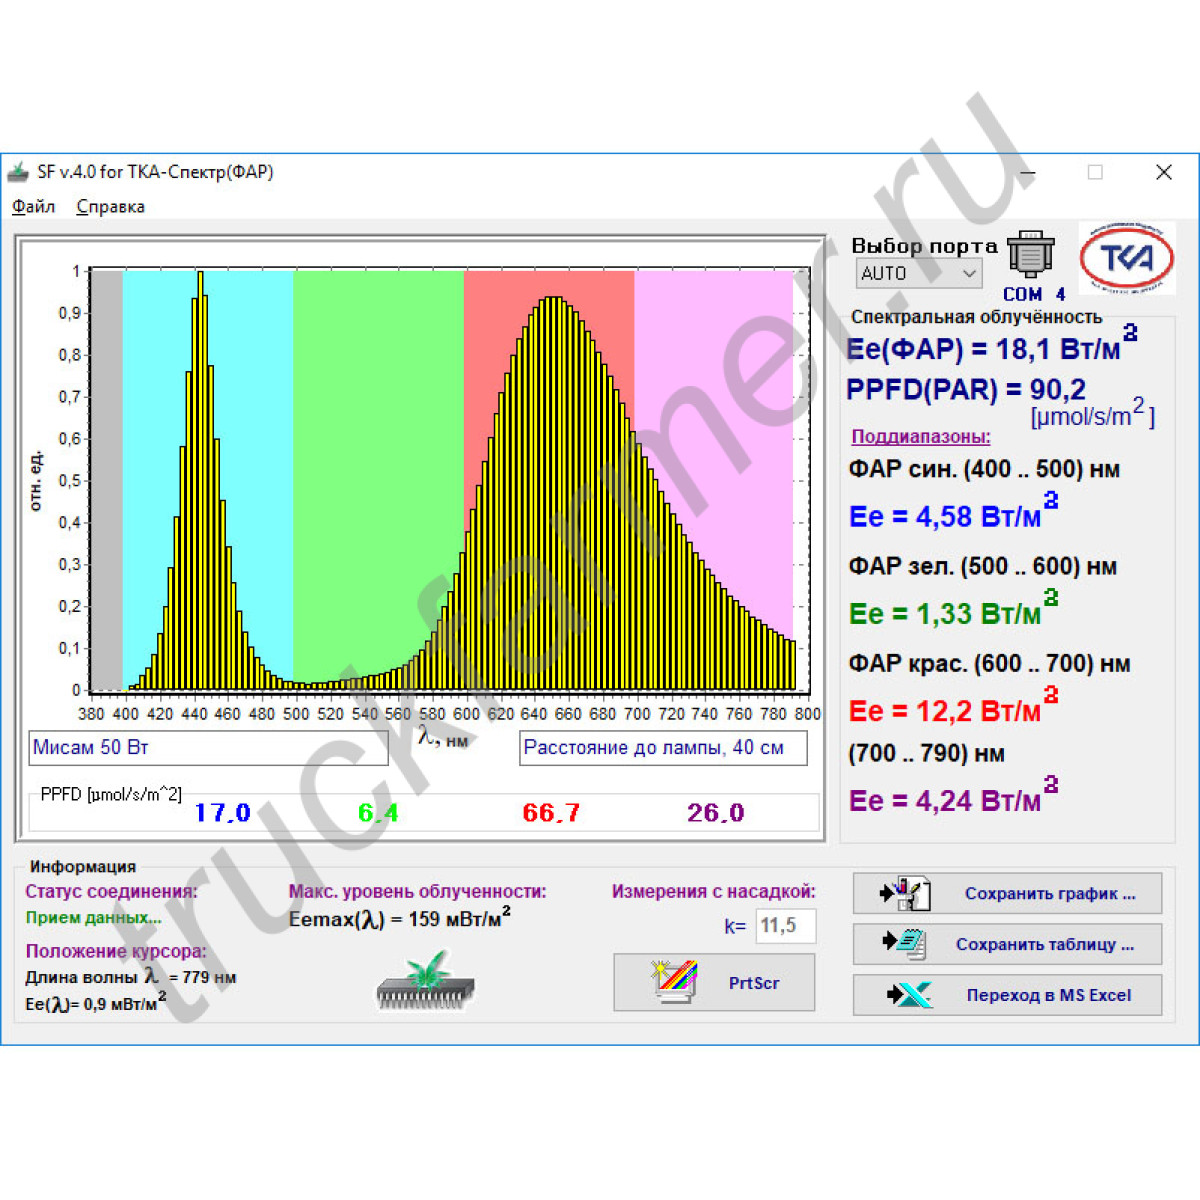Click the MS Excel export icon
This screenshot has width=1200, height=1200.
pos(908,995)
